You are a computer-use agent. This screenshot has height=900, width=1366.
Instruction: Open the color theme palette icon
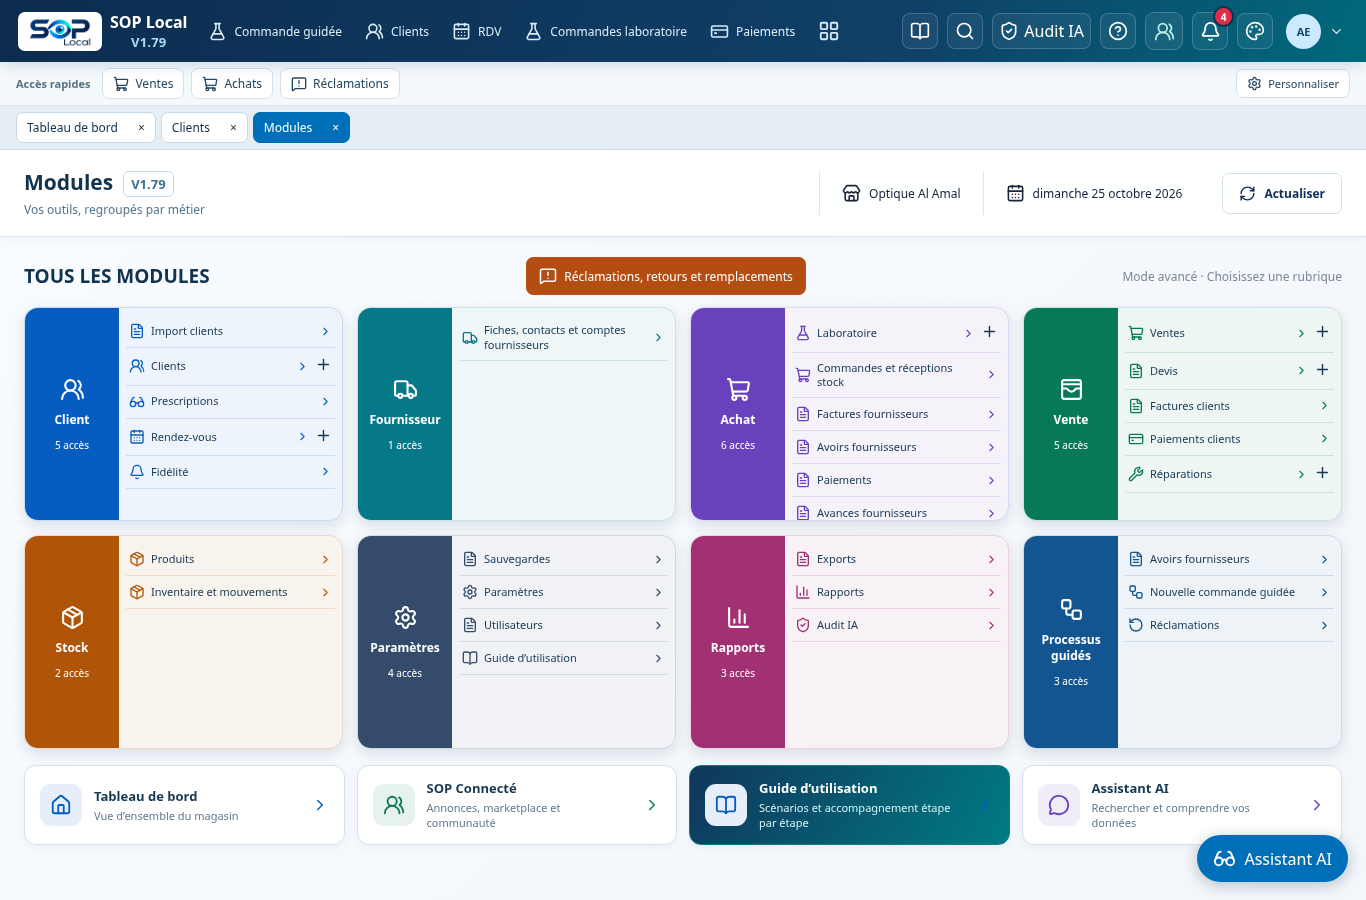point(1255,31)
